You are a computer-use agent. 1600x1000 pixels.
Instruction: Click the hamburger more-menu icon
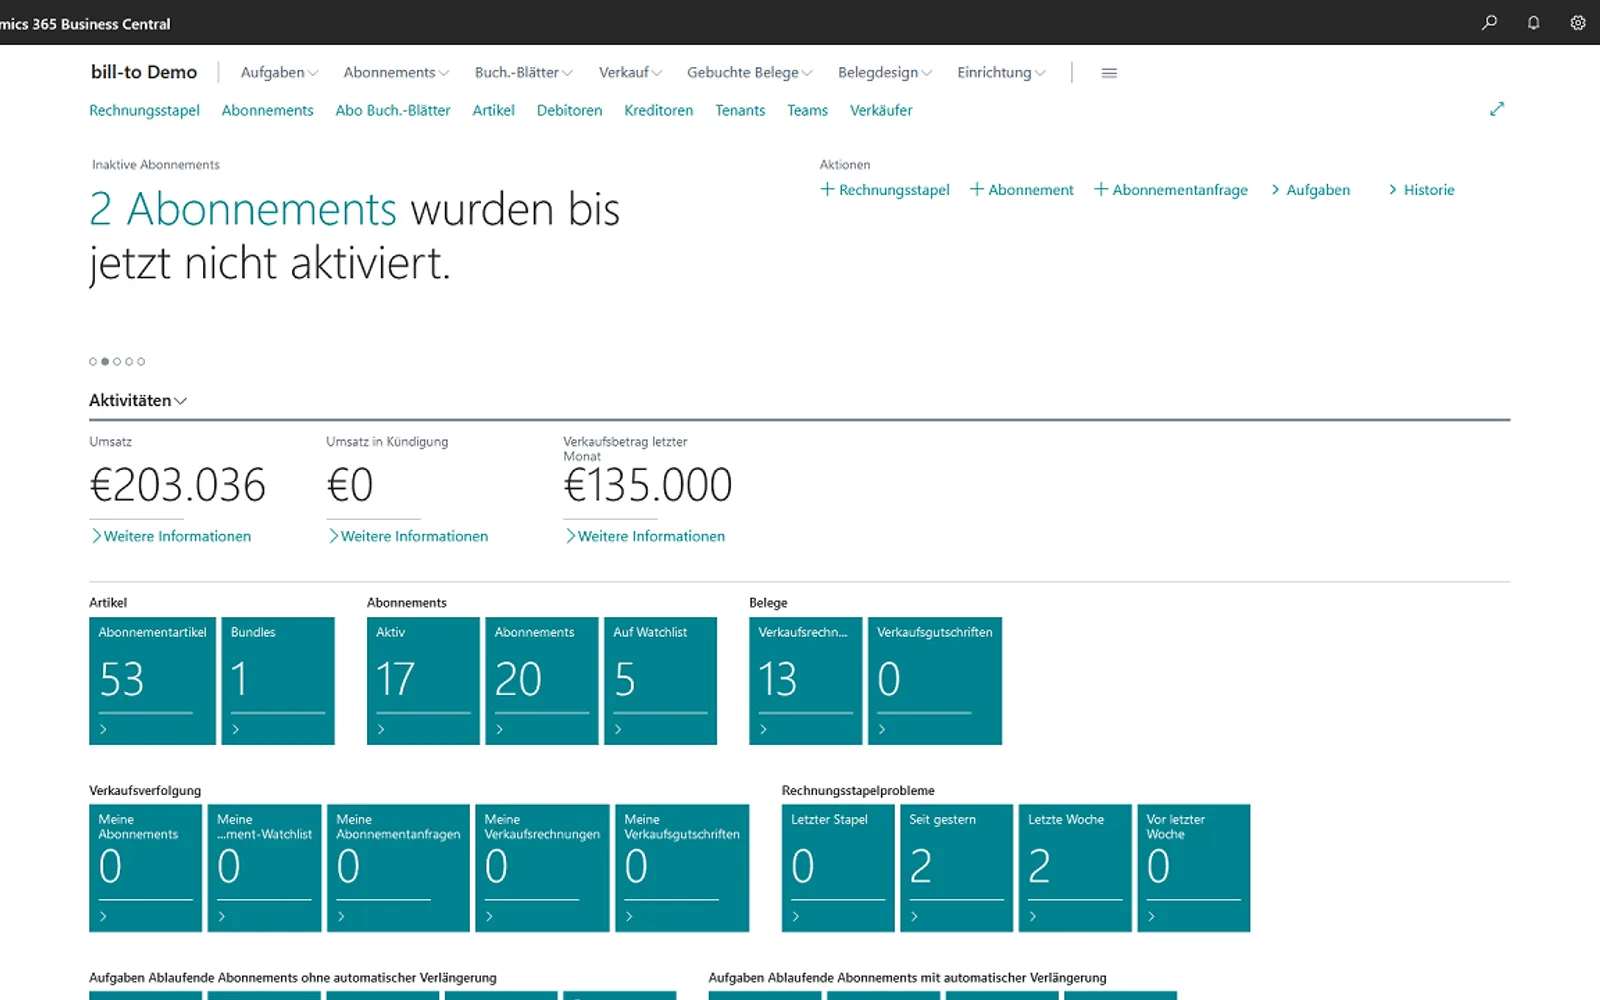tap(1109, 73)
